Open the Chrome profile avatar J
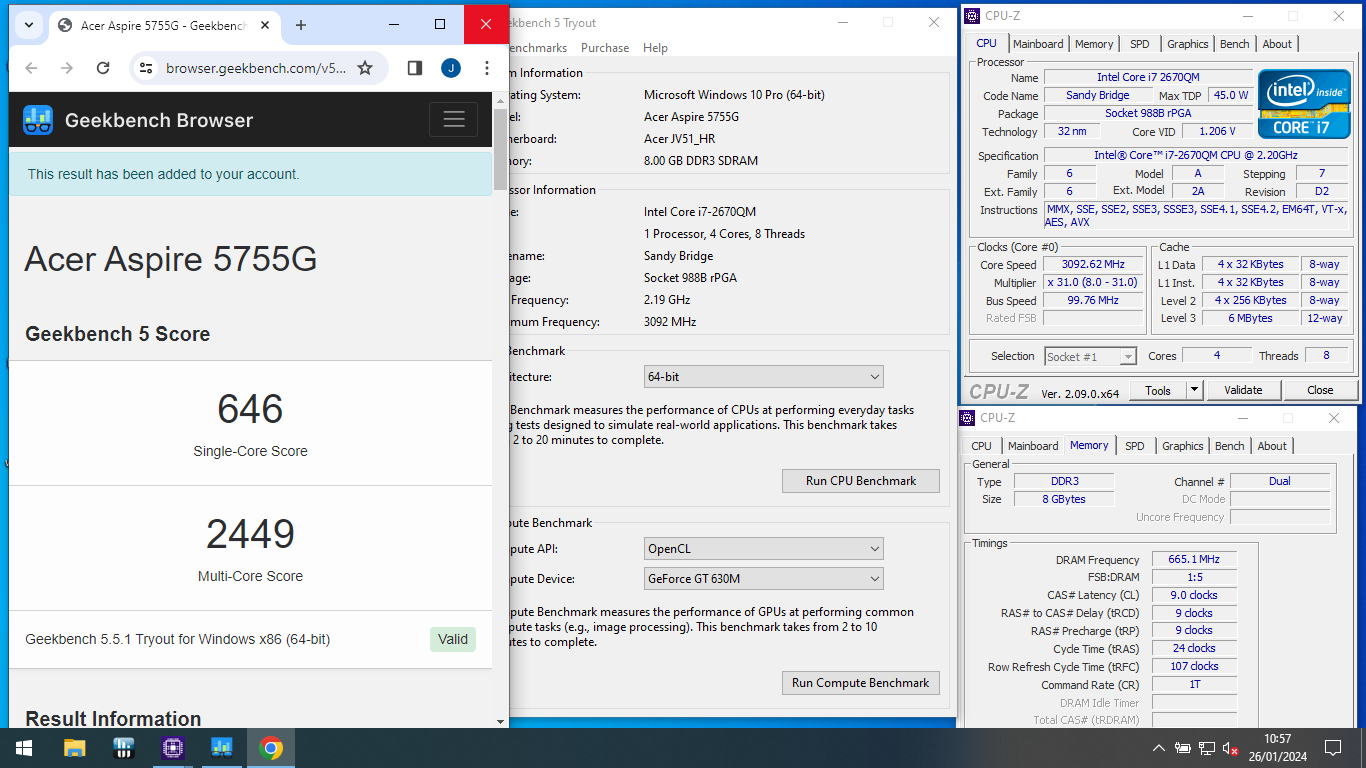This screenshot has width=1366, height=768. point(451,68)
